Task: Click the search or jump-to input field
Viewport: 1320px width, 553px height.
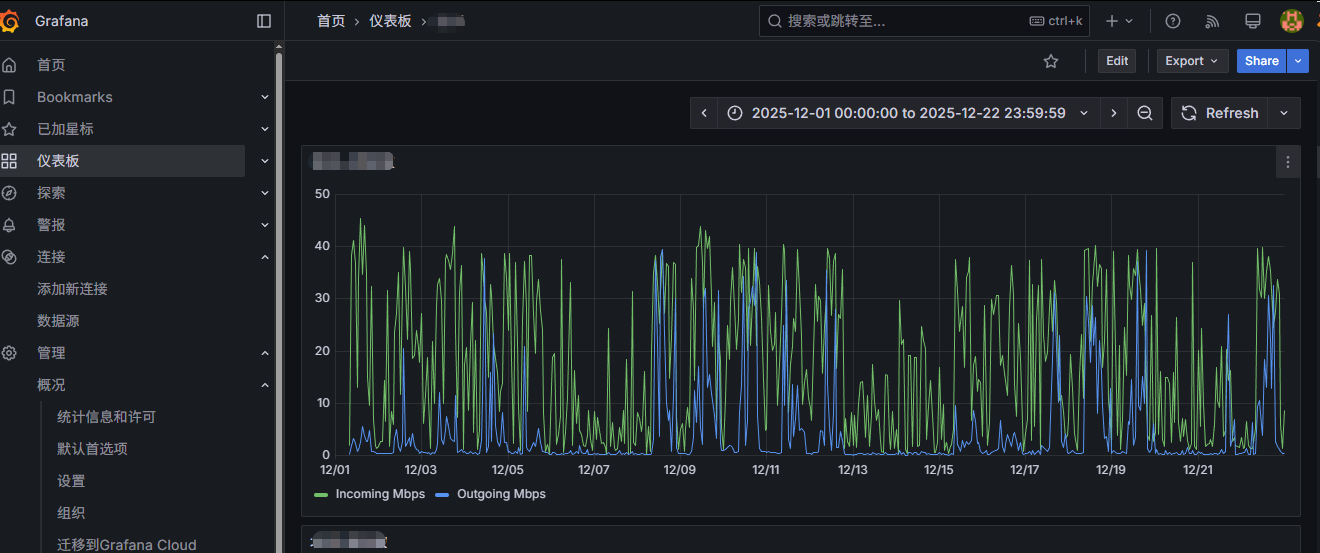Action: pyautogui.click(x=925, y=21)
